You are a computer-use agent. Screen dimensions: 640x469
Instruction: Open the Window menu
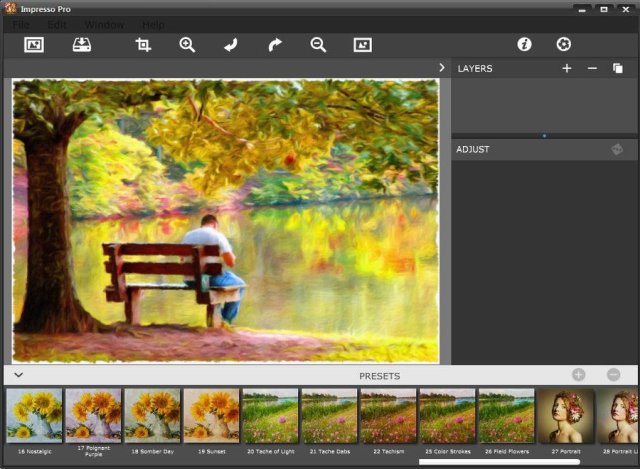coord(104,24)
